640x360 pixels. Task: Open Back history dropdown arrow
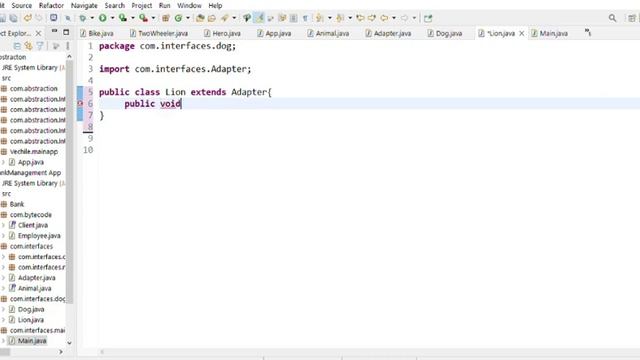[x=393, y=18]
